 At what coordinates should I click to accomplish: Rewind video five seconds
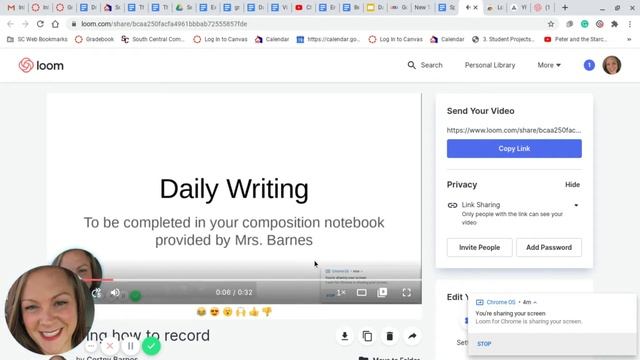pos(96,293)
